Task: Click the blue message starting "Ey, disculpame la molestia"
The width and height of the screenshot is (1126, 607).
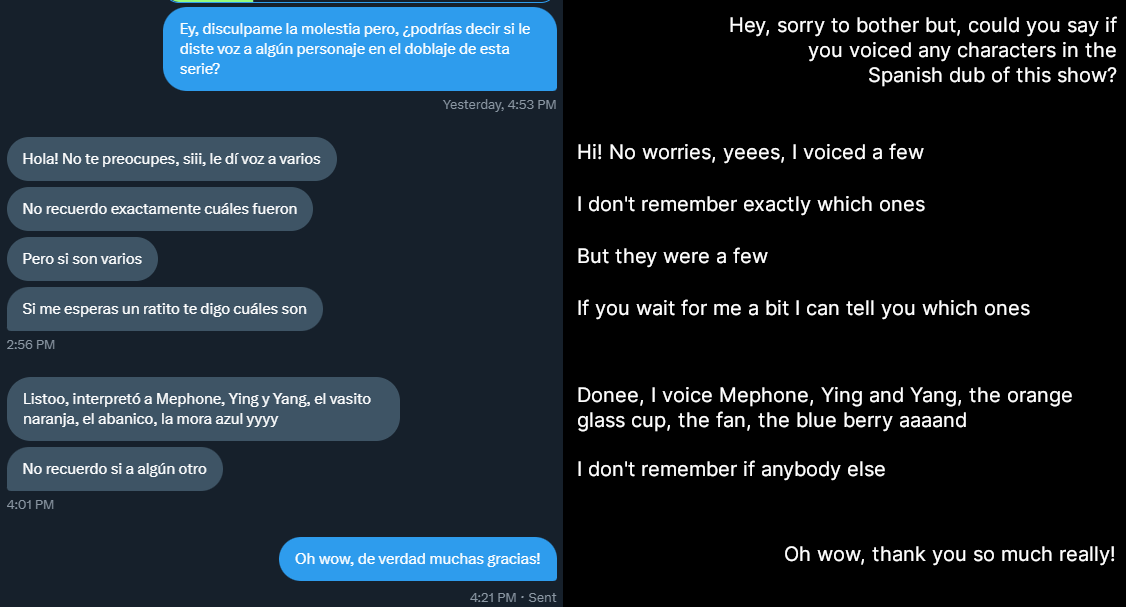Action: (x=360, y=49)
